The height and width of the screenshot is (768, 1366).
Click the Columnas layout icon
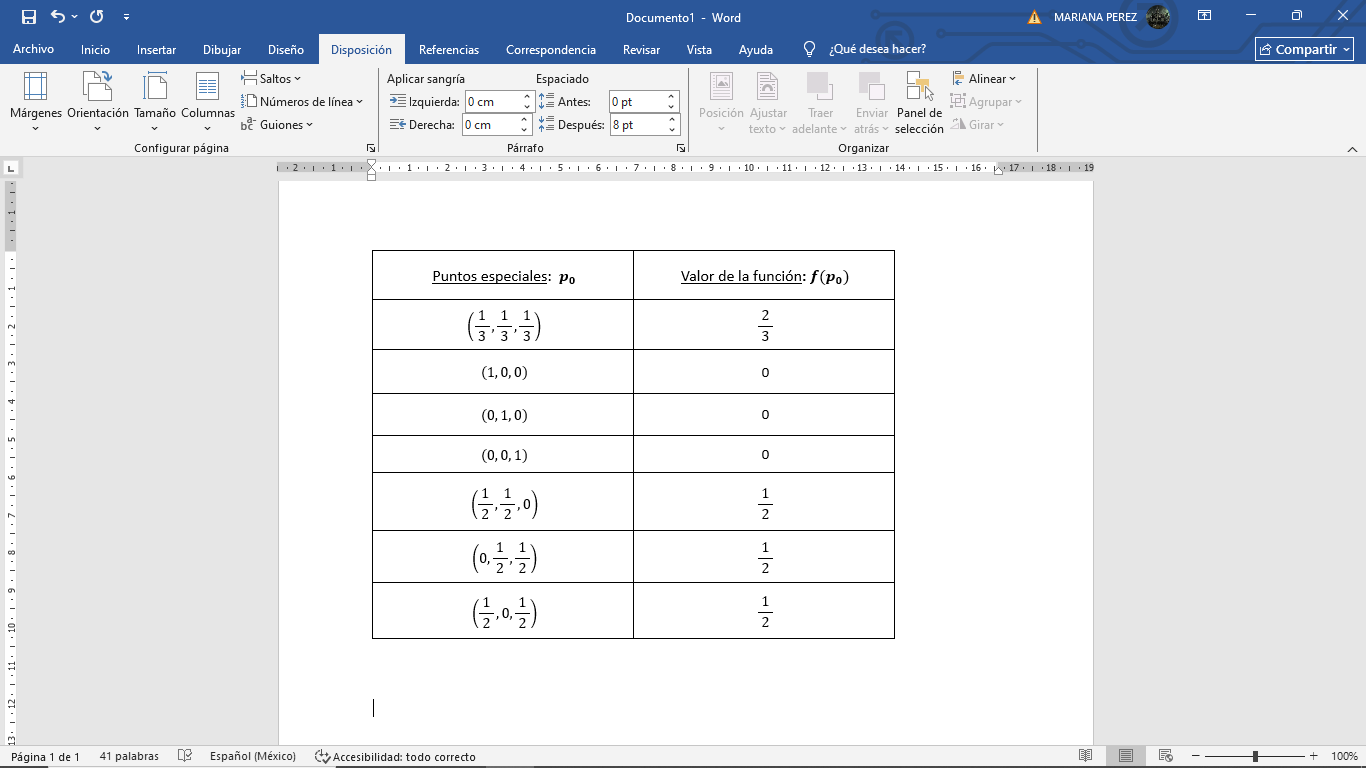[x=207, y=88]
